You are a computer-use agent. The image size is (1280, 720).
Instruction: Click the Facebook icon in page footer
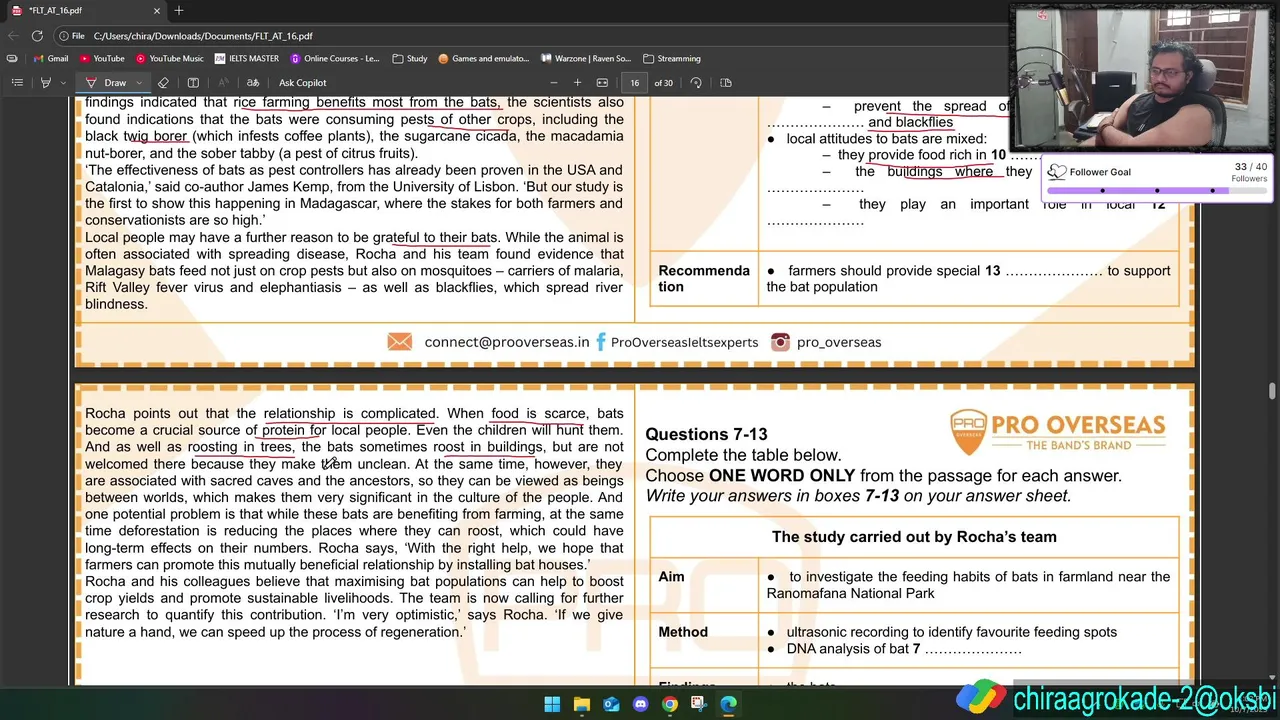point(601,342)
